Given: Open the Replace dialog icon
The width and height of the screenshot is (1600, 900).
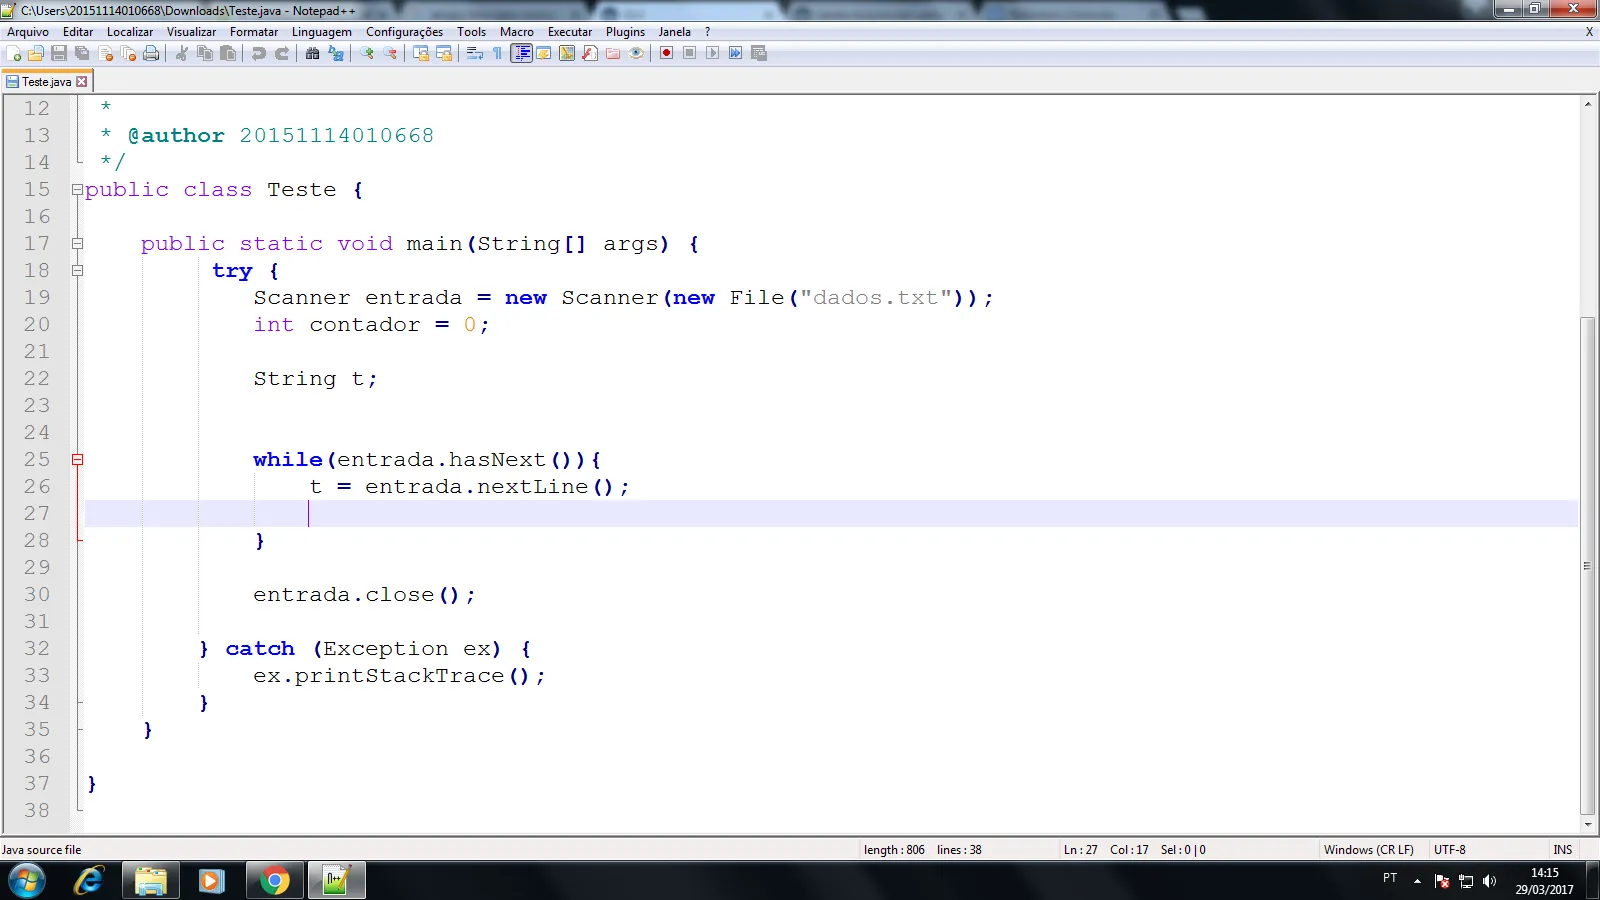Looking at the screenshot, I should (x=336, y=53).
